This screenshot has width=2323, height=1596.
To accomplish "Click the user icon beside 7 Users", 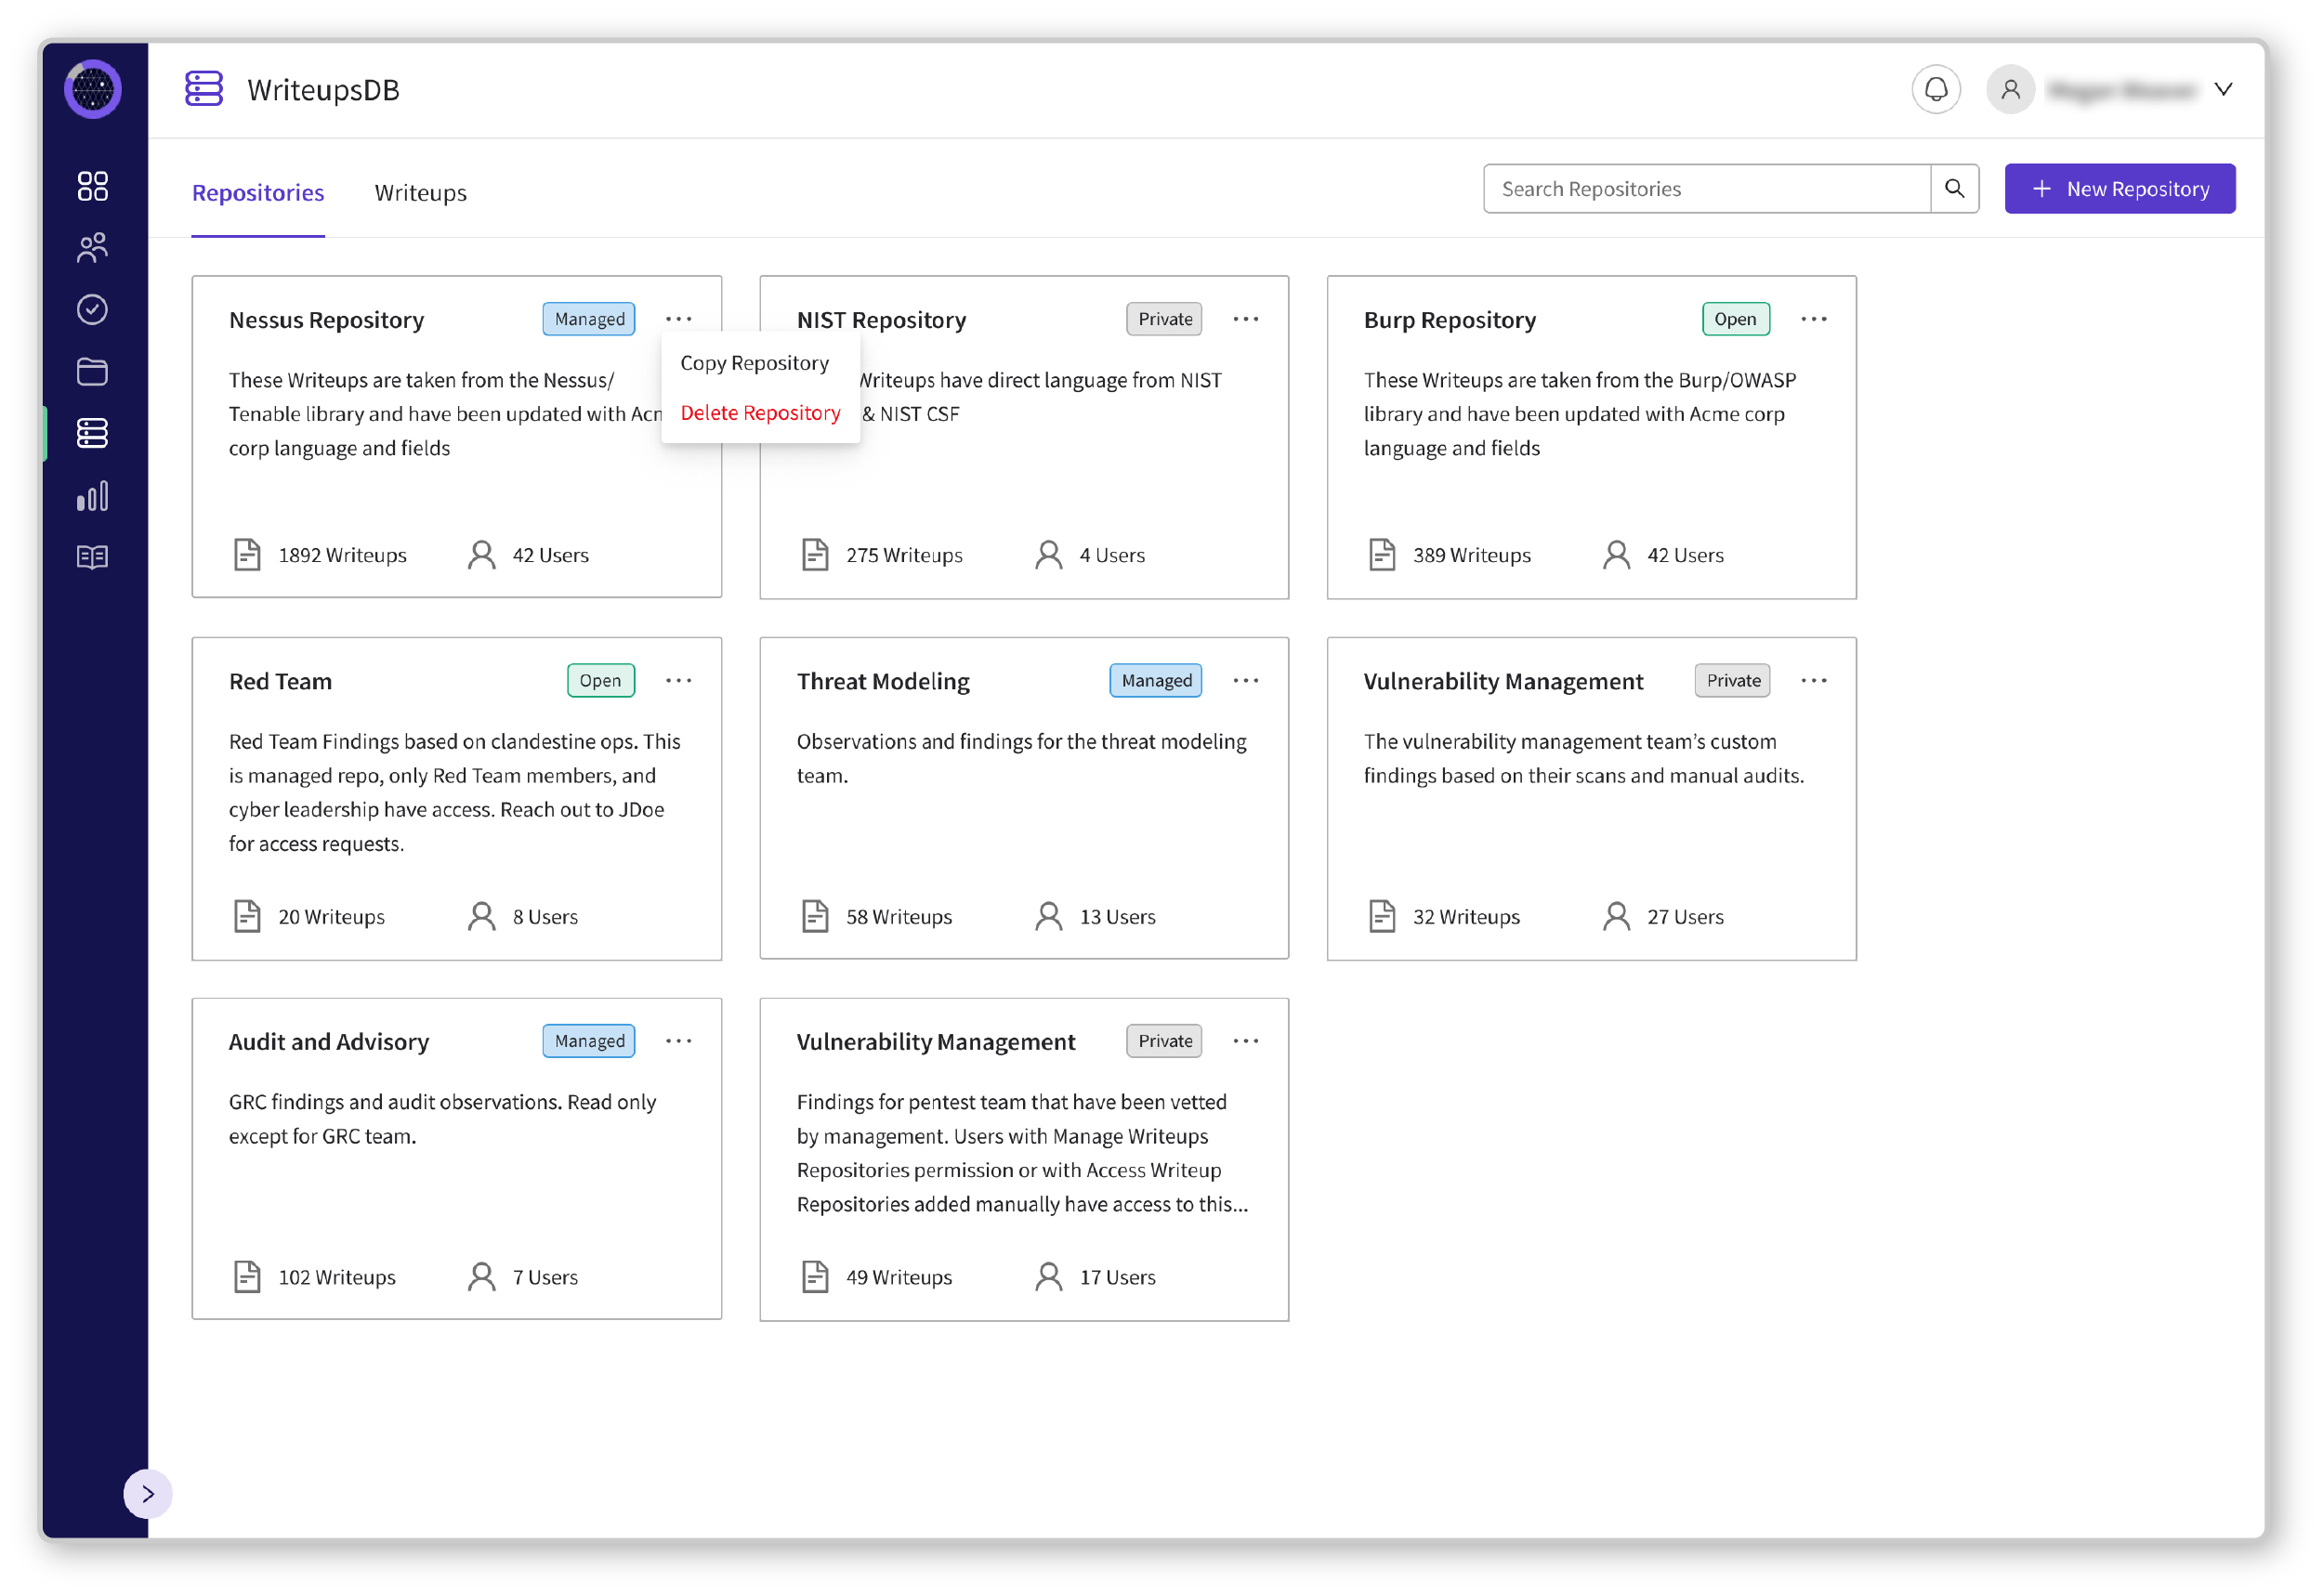I will pyautogui.click(x=482, y=1278).
